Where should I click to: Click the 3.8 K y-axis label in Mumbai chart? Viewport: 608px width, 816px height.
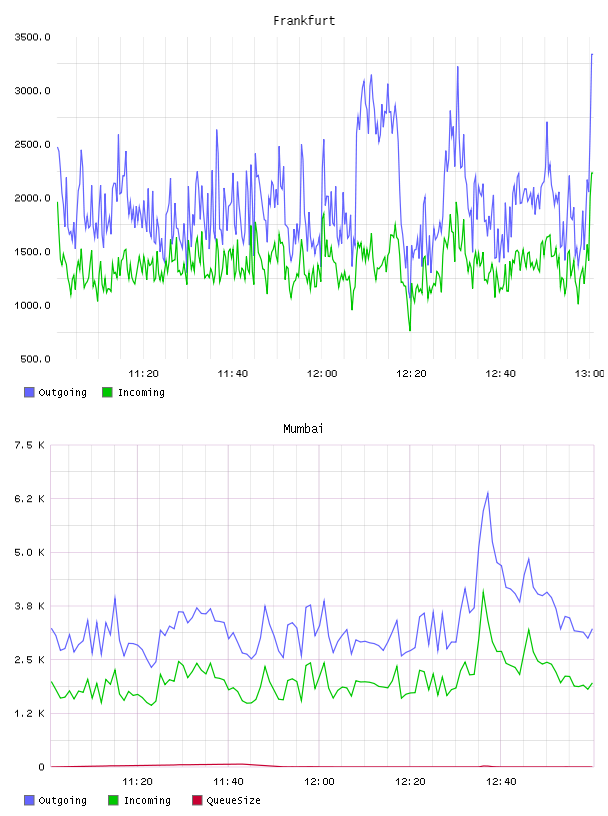point(29,606)
